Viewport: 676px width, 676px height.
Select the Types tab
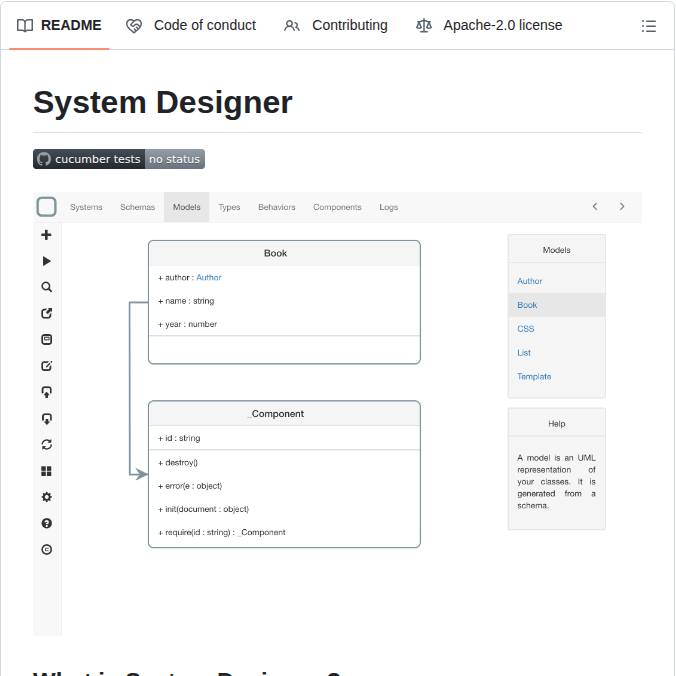point(229,207)
